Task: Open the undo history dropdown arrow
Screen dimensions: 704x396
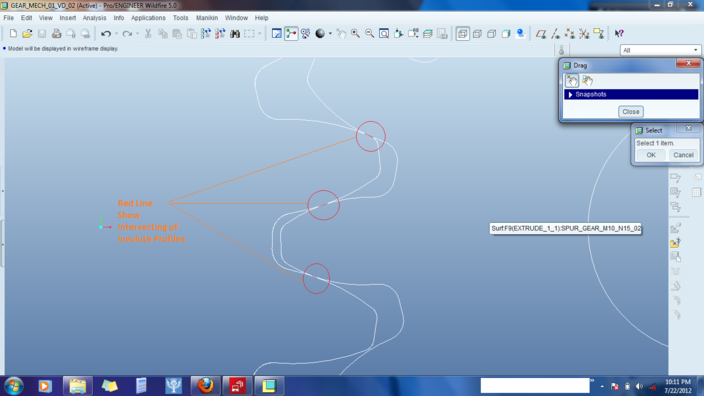Action: click(x=116, y=34)
